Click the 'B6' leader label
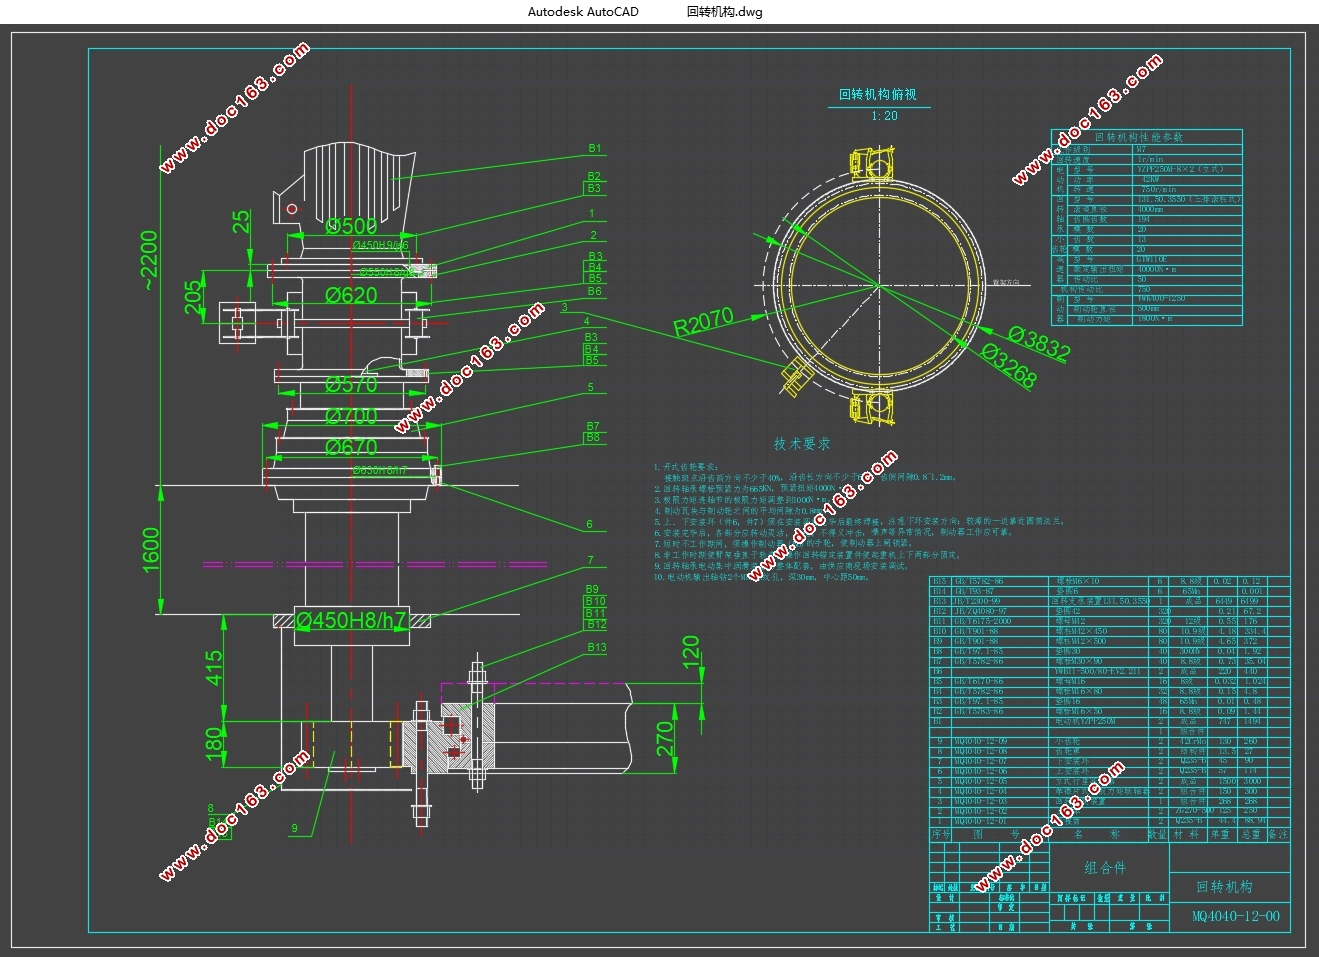This screenshot has width=1319, height=957. (595, 291)
